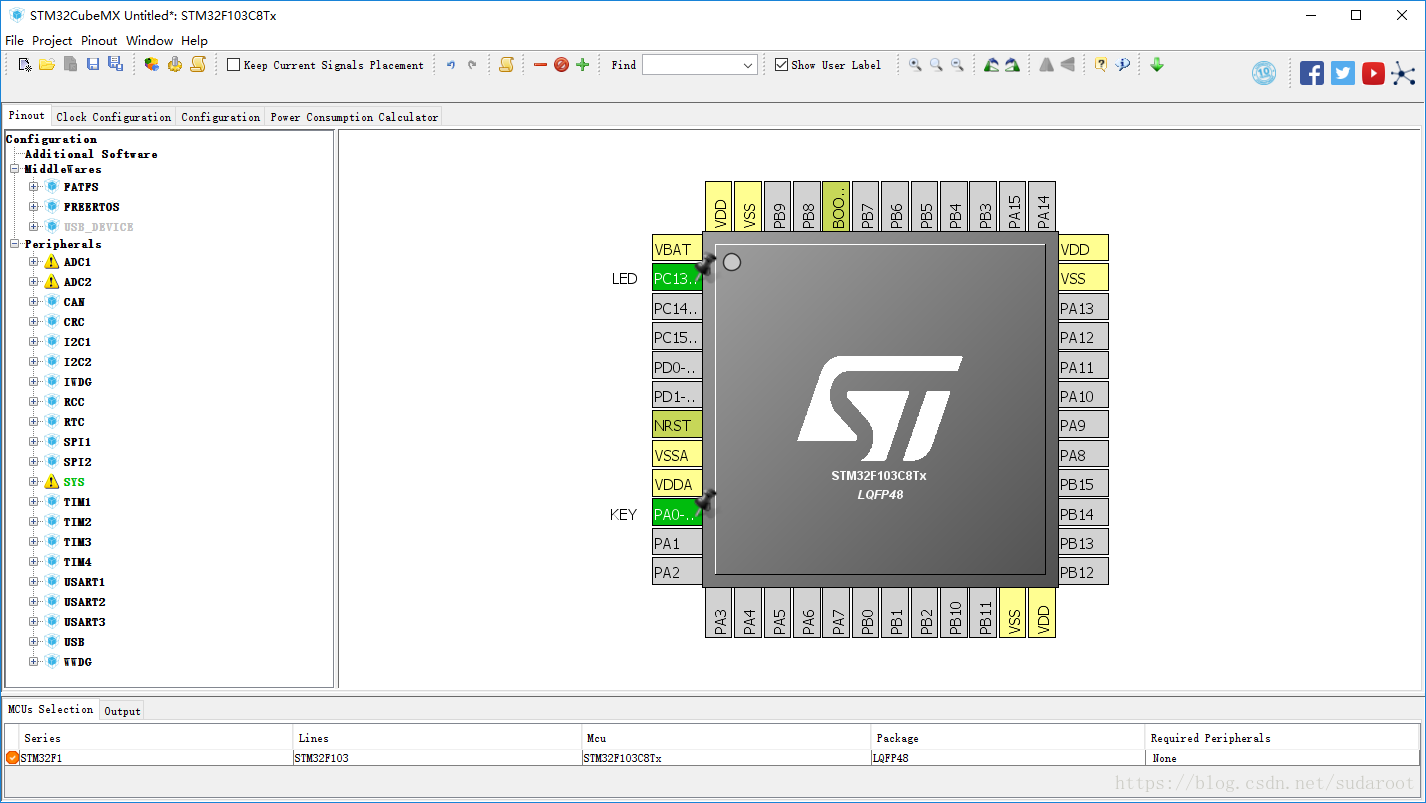Click the green PC13 LED pin
The height and width of the screenshot is (803, 1426).
(x=677, y=278)
